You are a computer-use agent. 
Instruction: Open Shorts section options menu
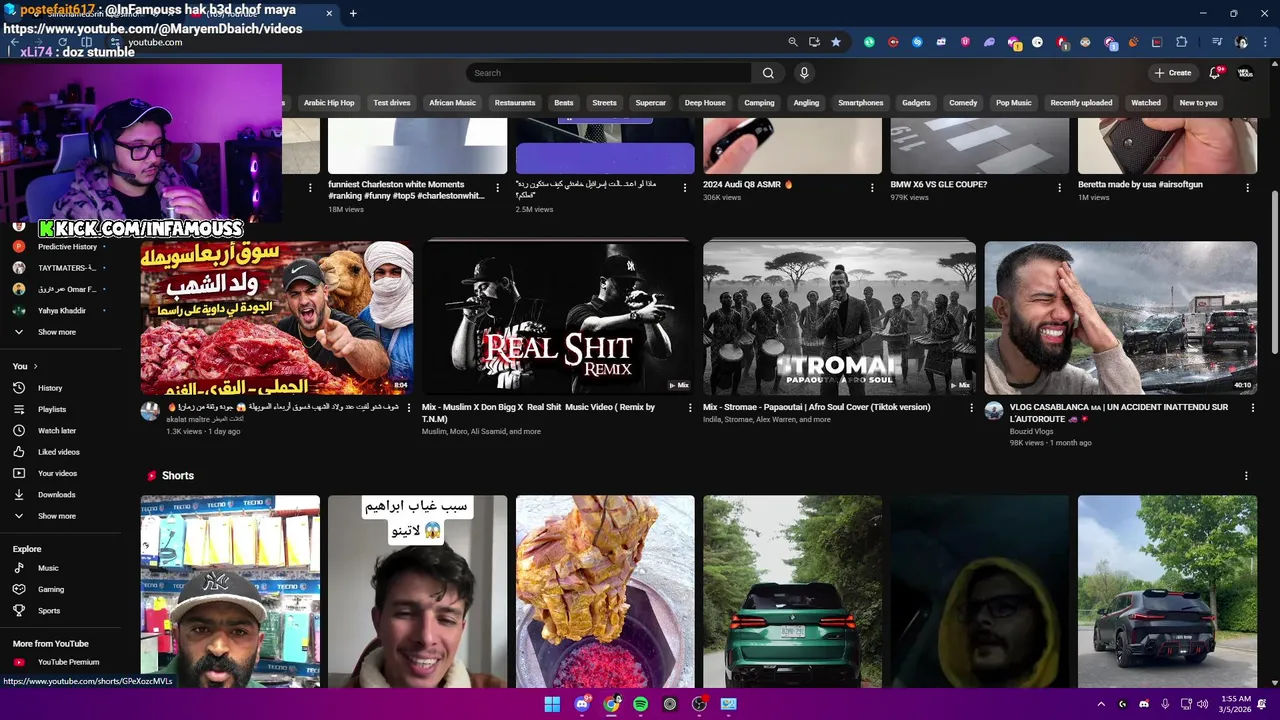pyautogui.click(x=1246, y=476)
